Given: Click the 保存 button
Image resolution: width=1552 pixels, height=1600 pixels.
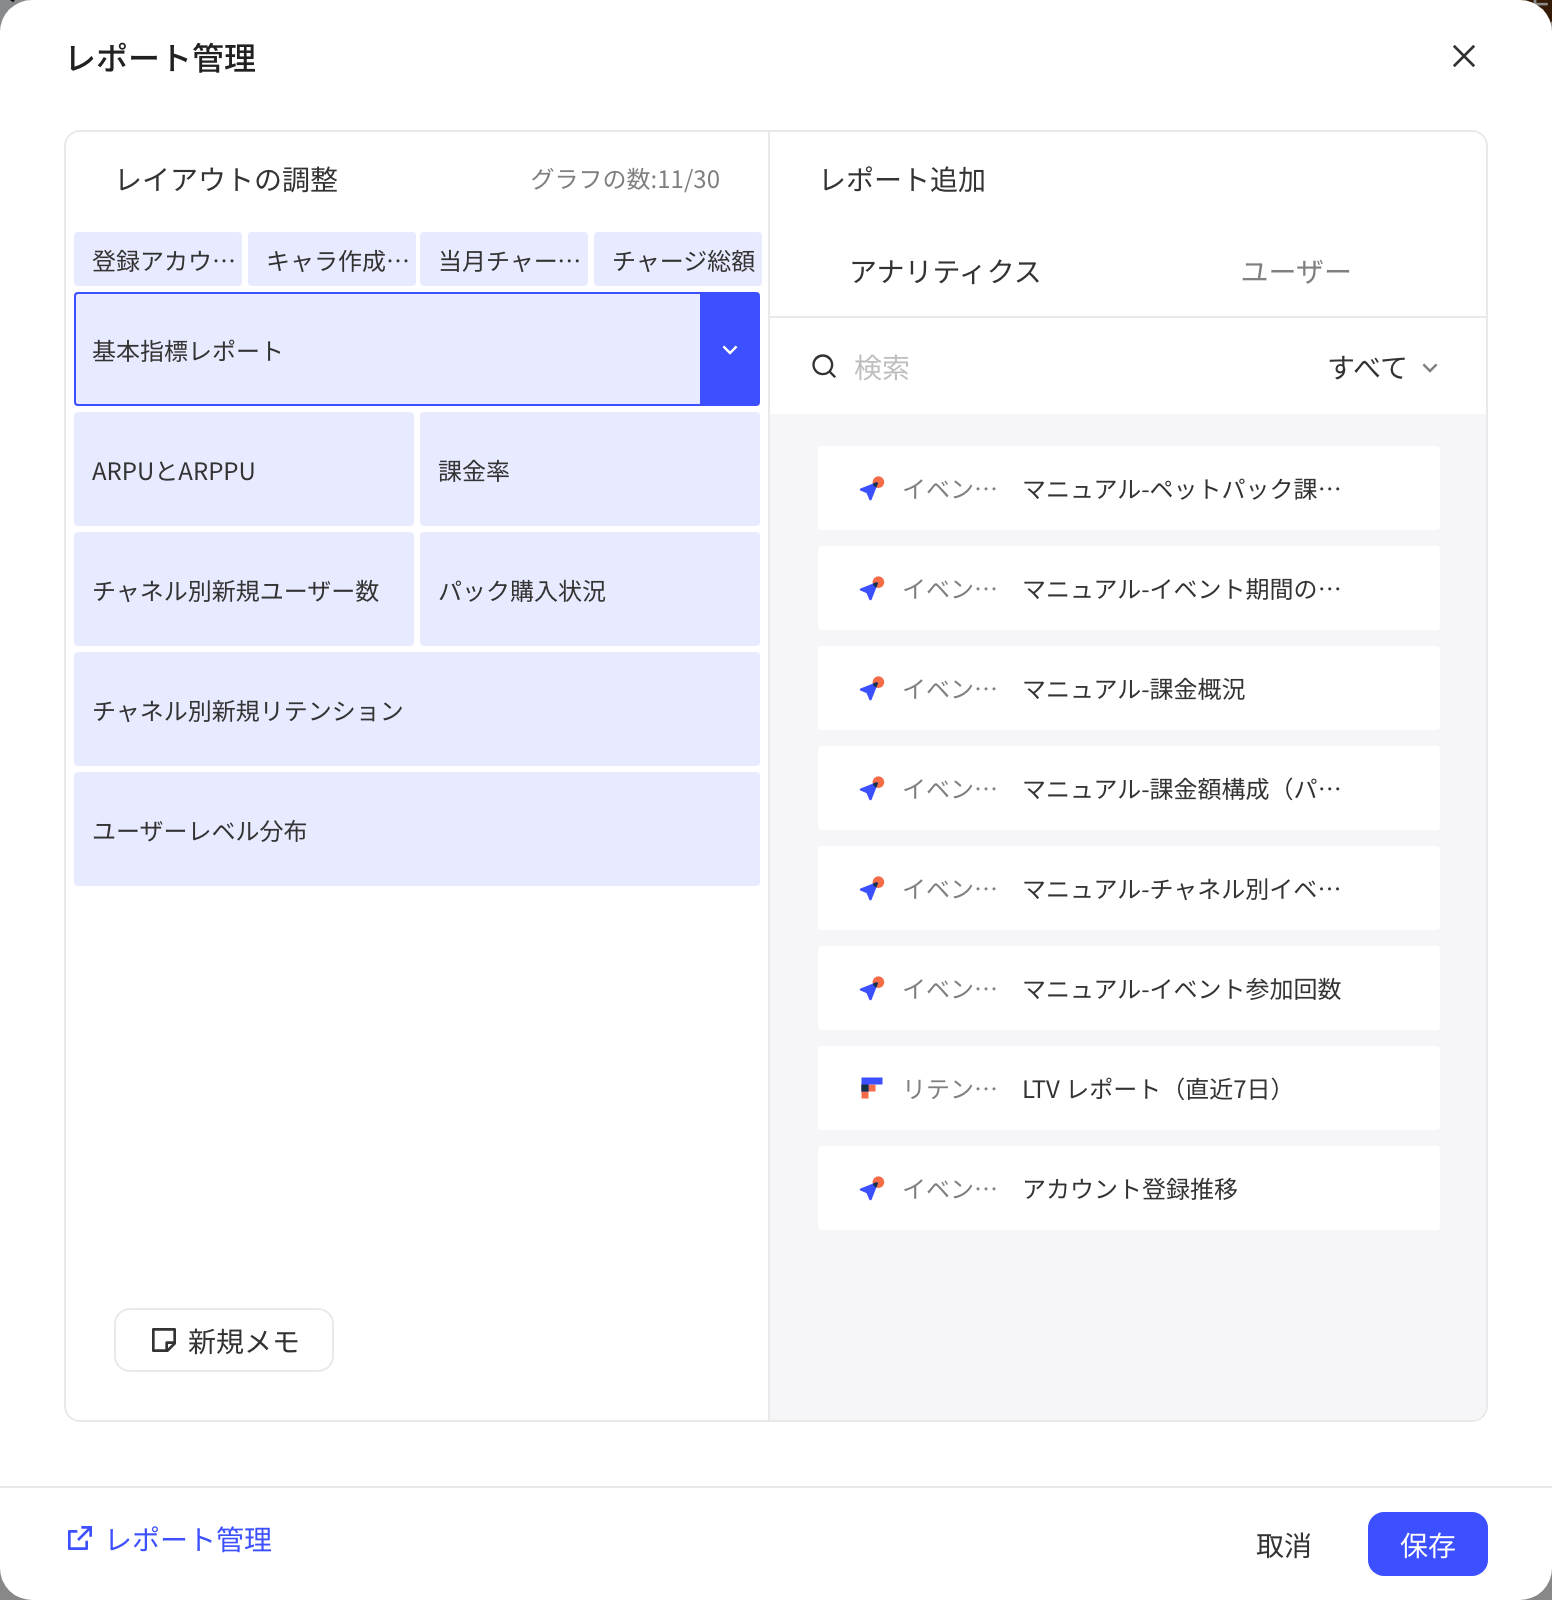Looking at the screenshot, I should 1427,1544.
